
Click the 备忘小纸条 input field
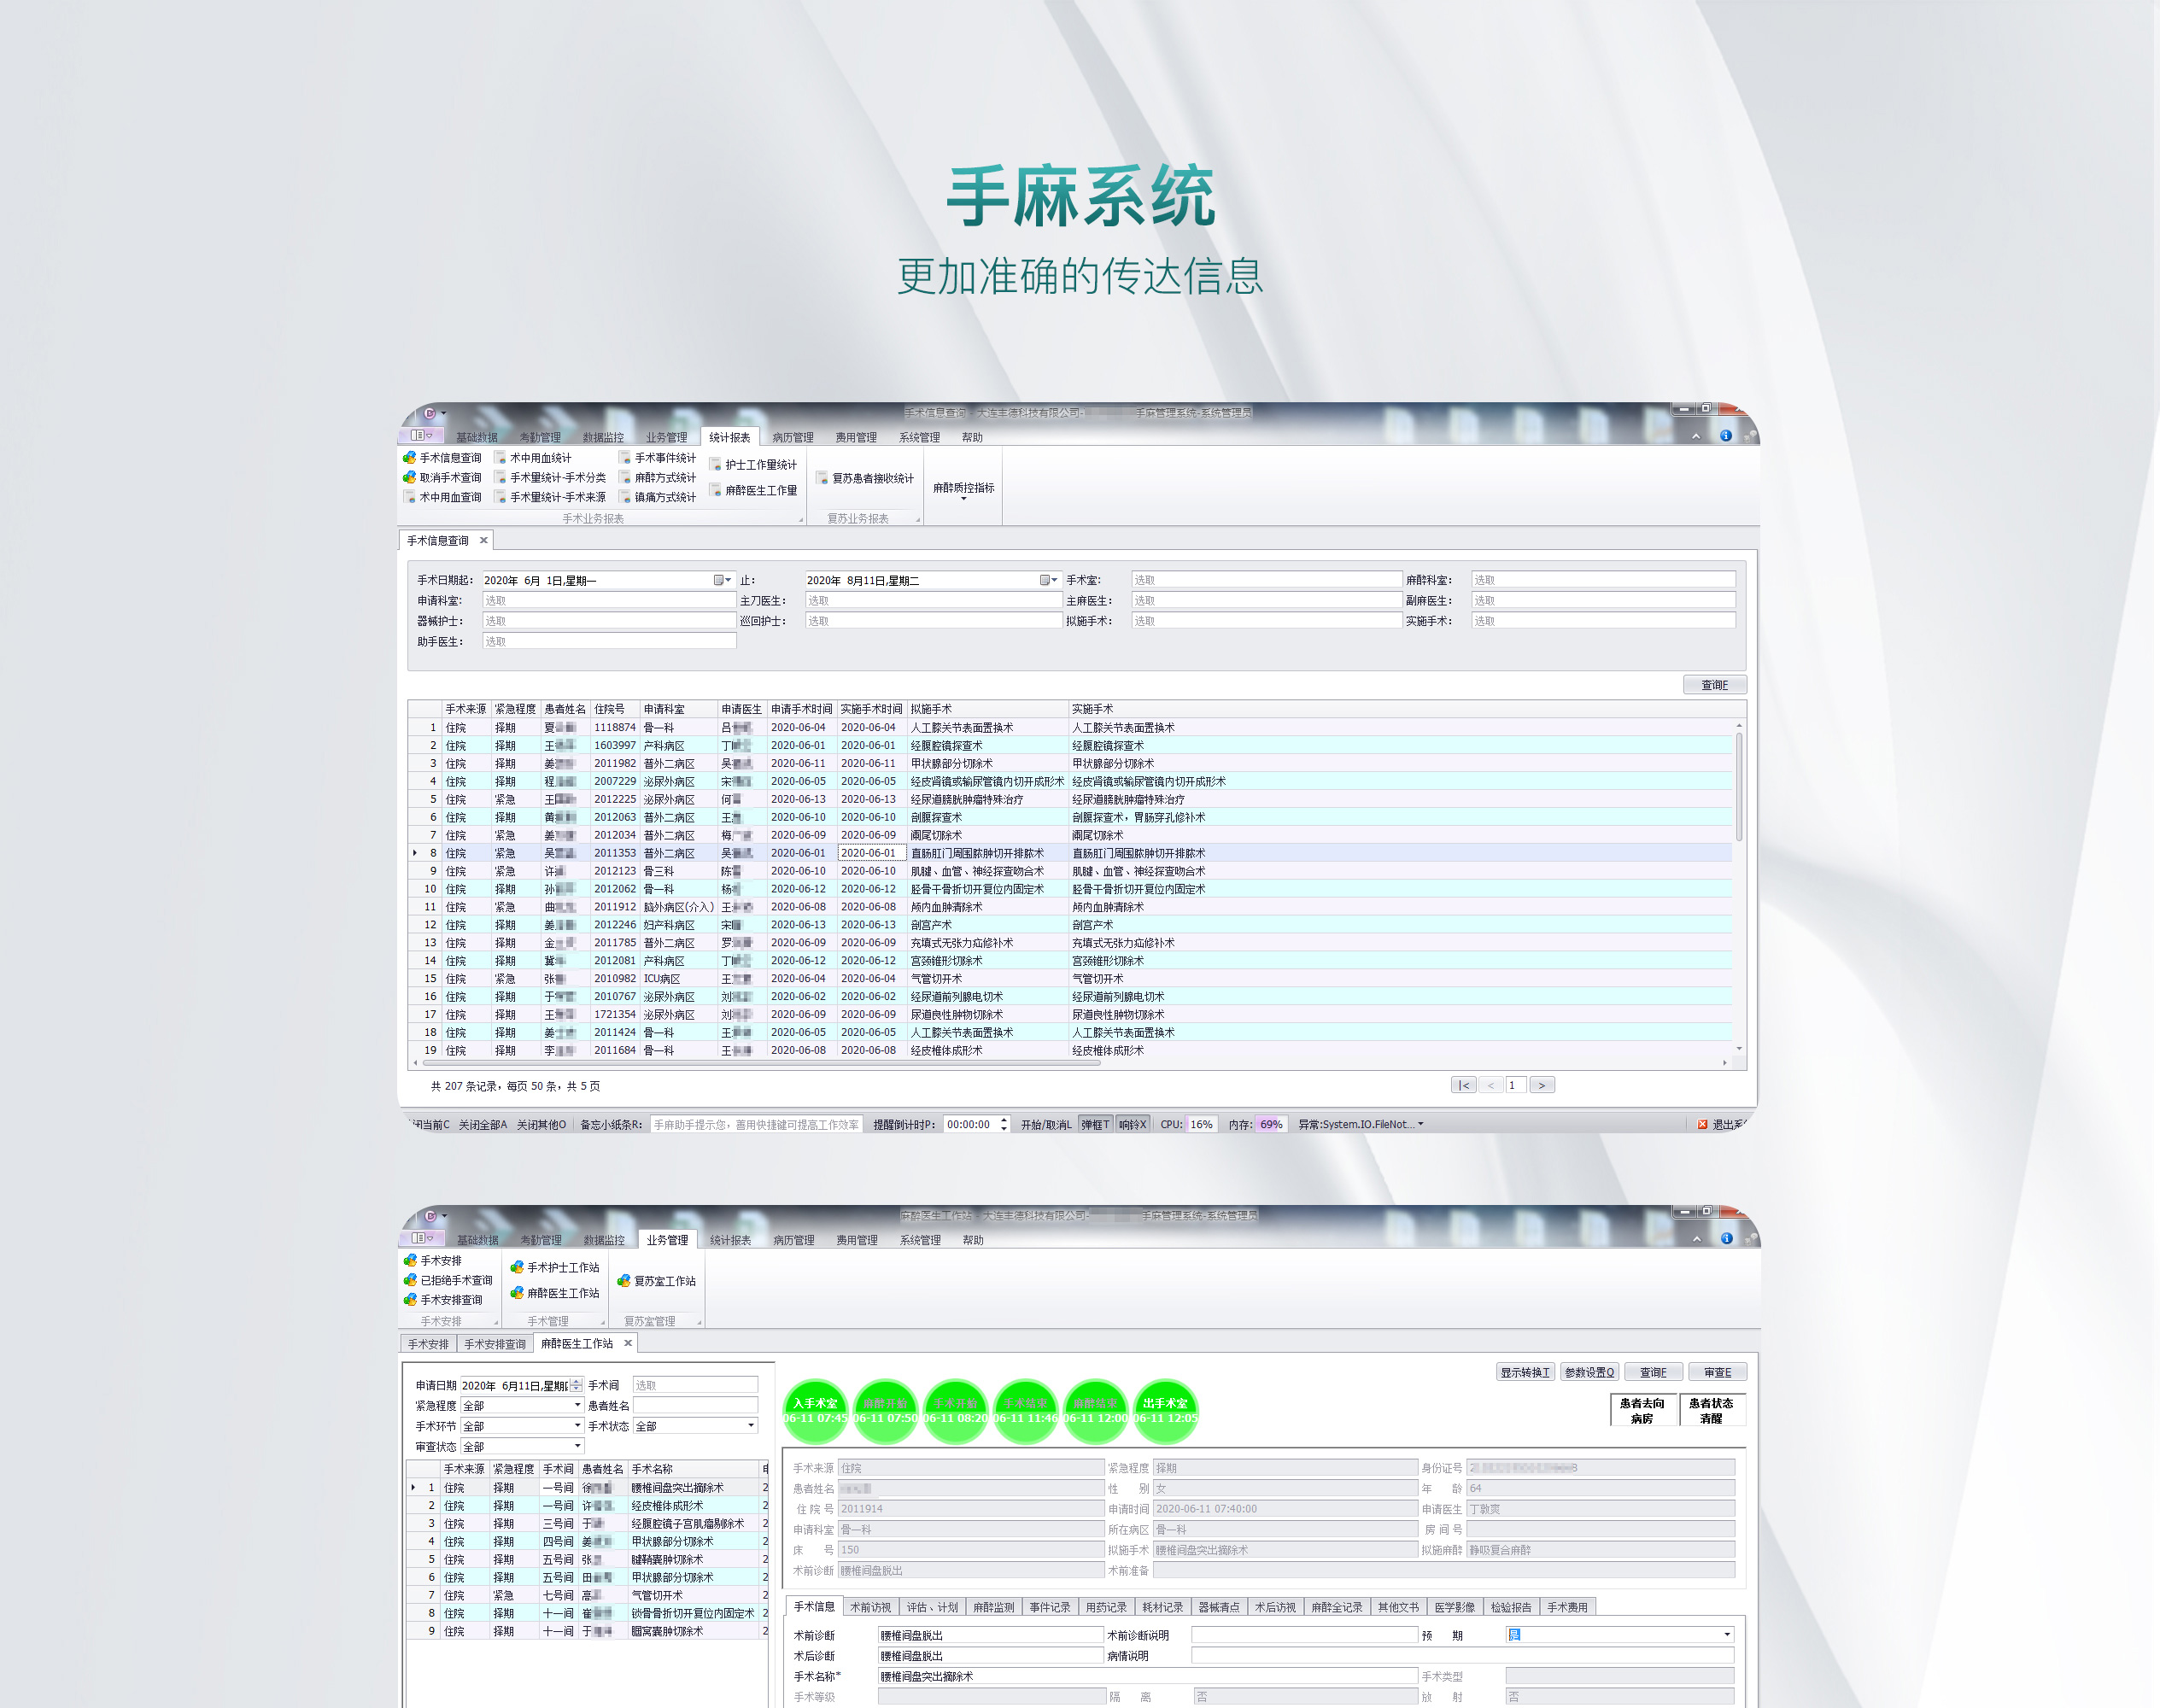click(755, 1124)
